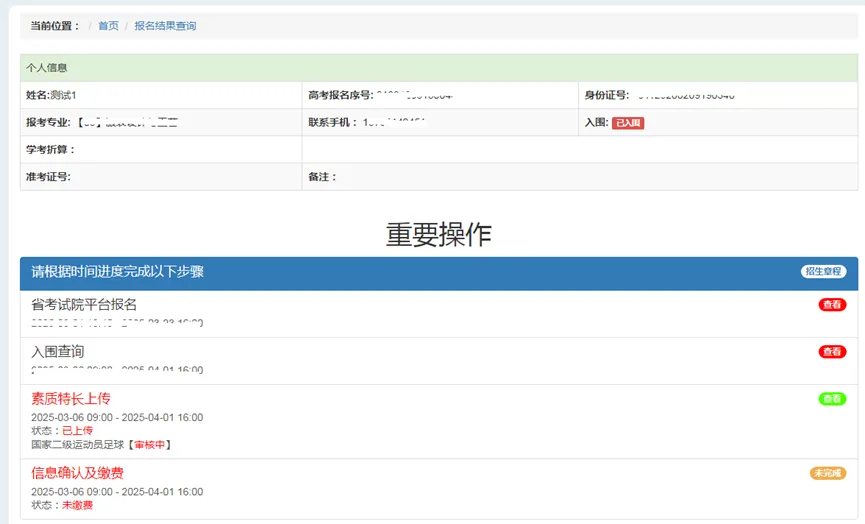The image size is (865, 524).
Task: Click the red 未缴费 payment status
Action: 77,506
